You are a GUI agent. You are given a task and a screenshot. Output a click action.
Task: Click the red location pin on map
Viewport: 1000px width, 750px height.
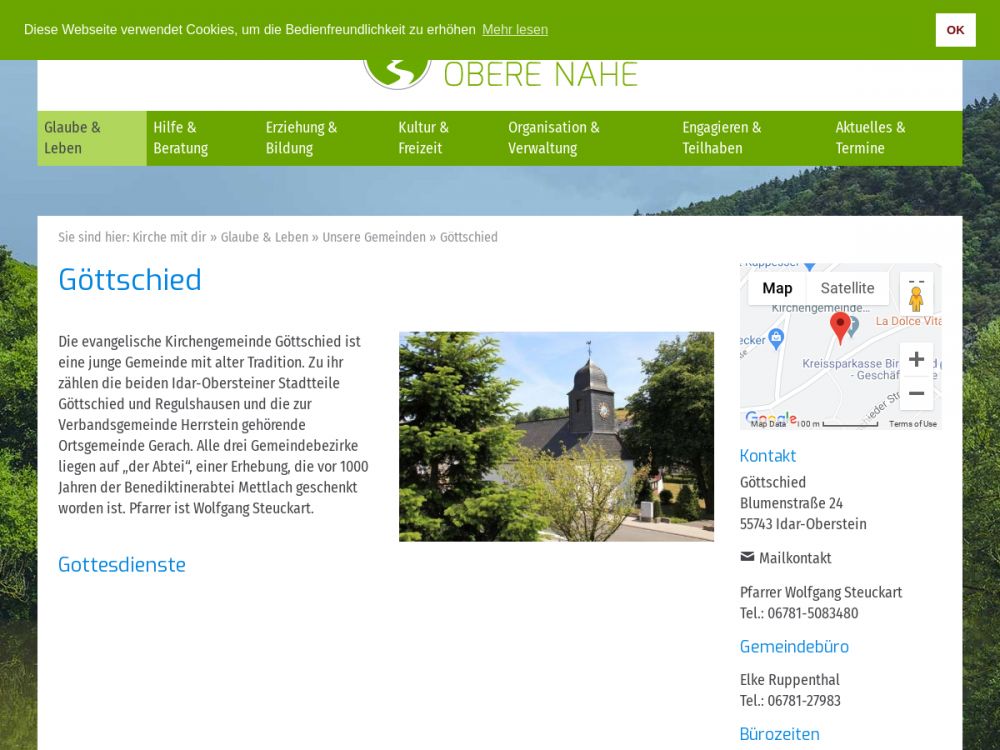(x=840, y=326)
